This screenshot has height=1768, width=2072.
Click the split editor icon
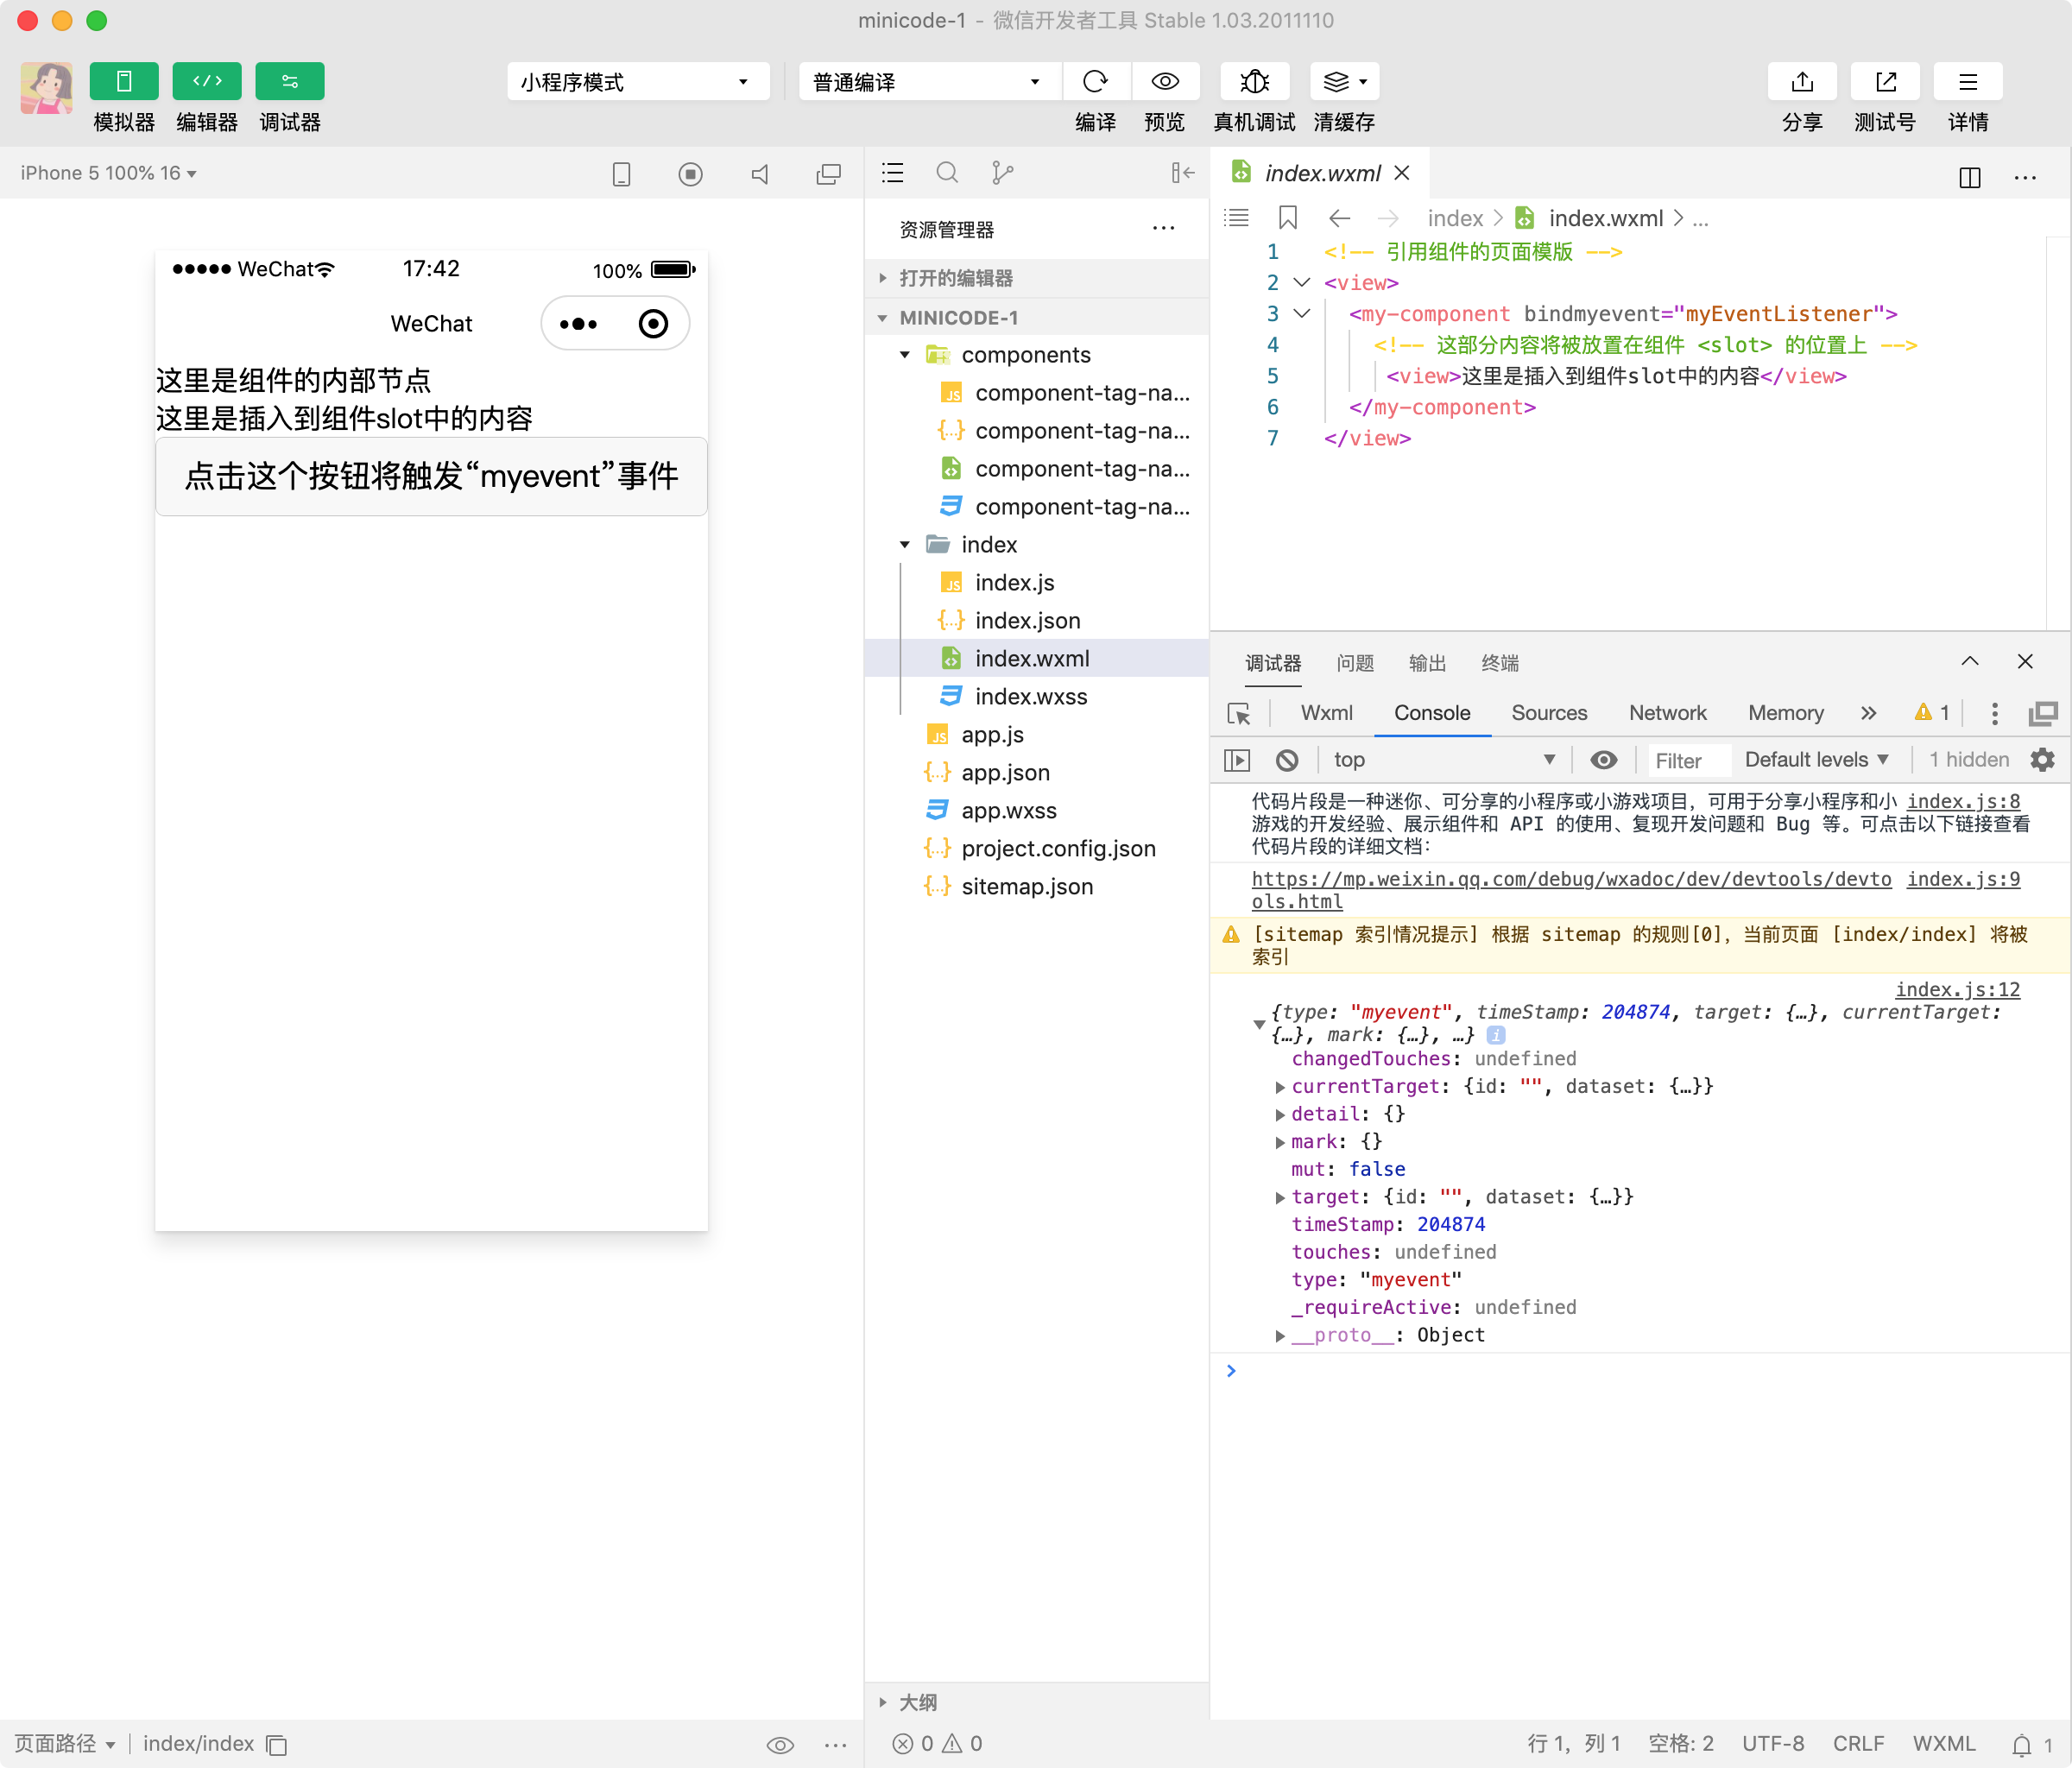1969,177
